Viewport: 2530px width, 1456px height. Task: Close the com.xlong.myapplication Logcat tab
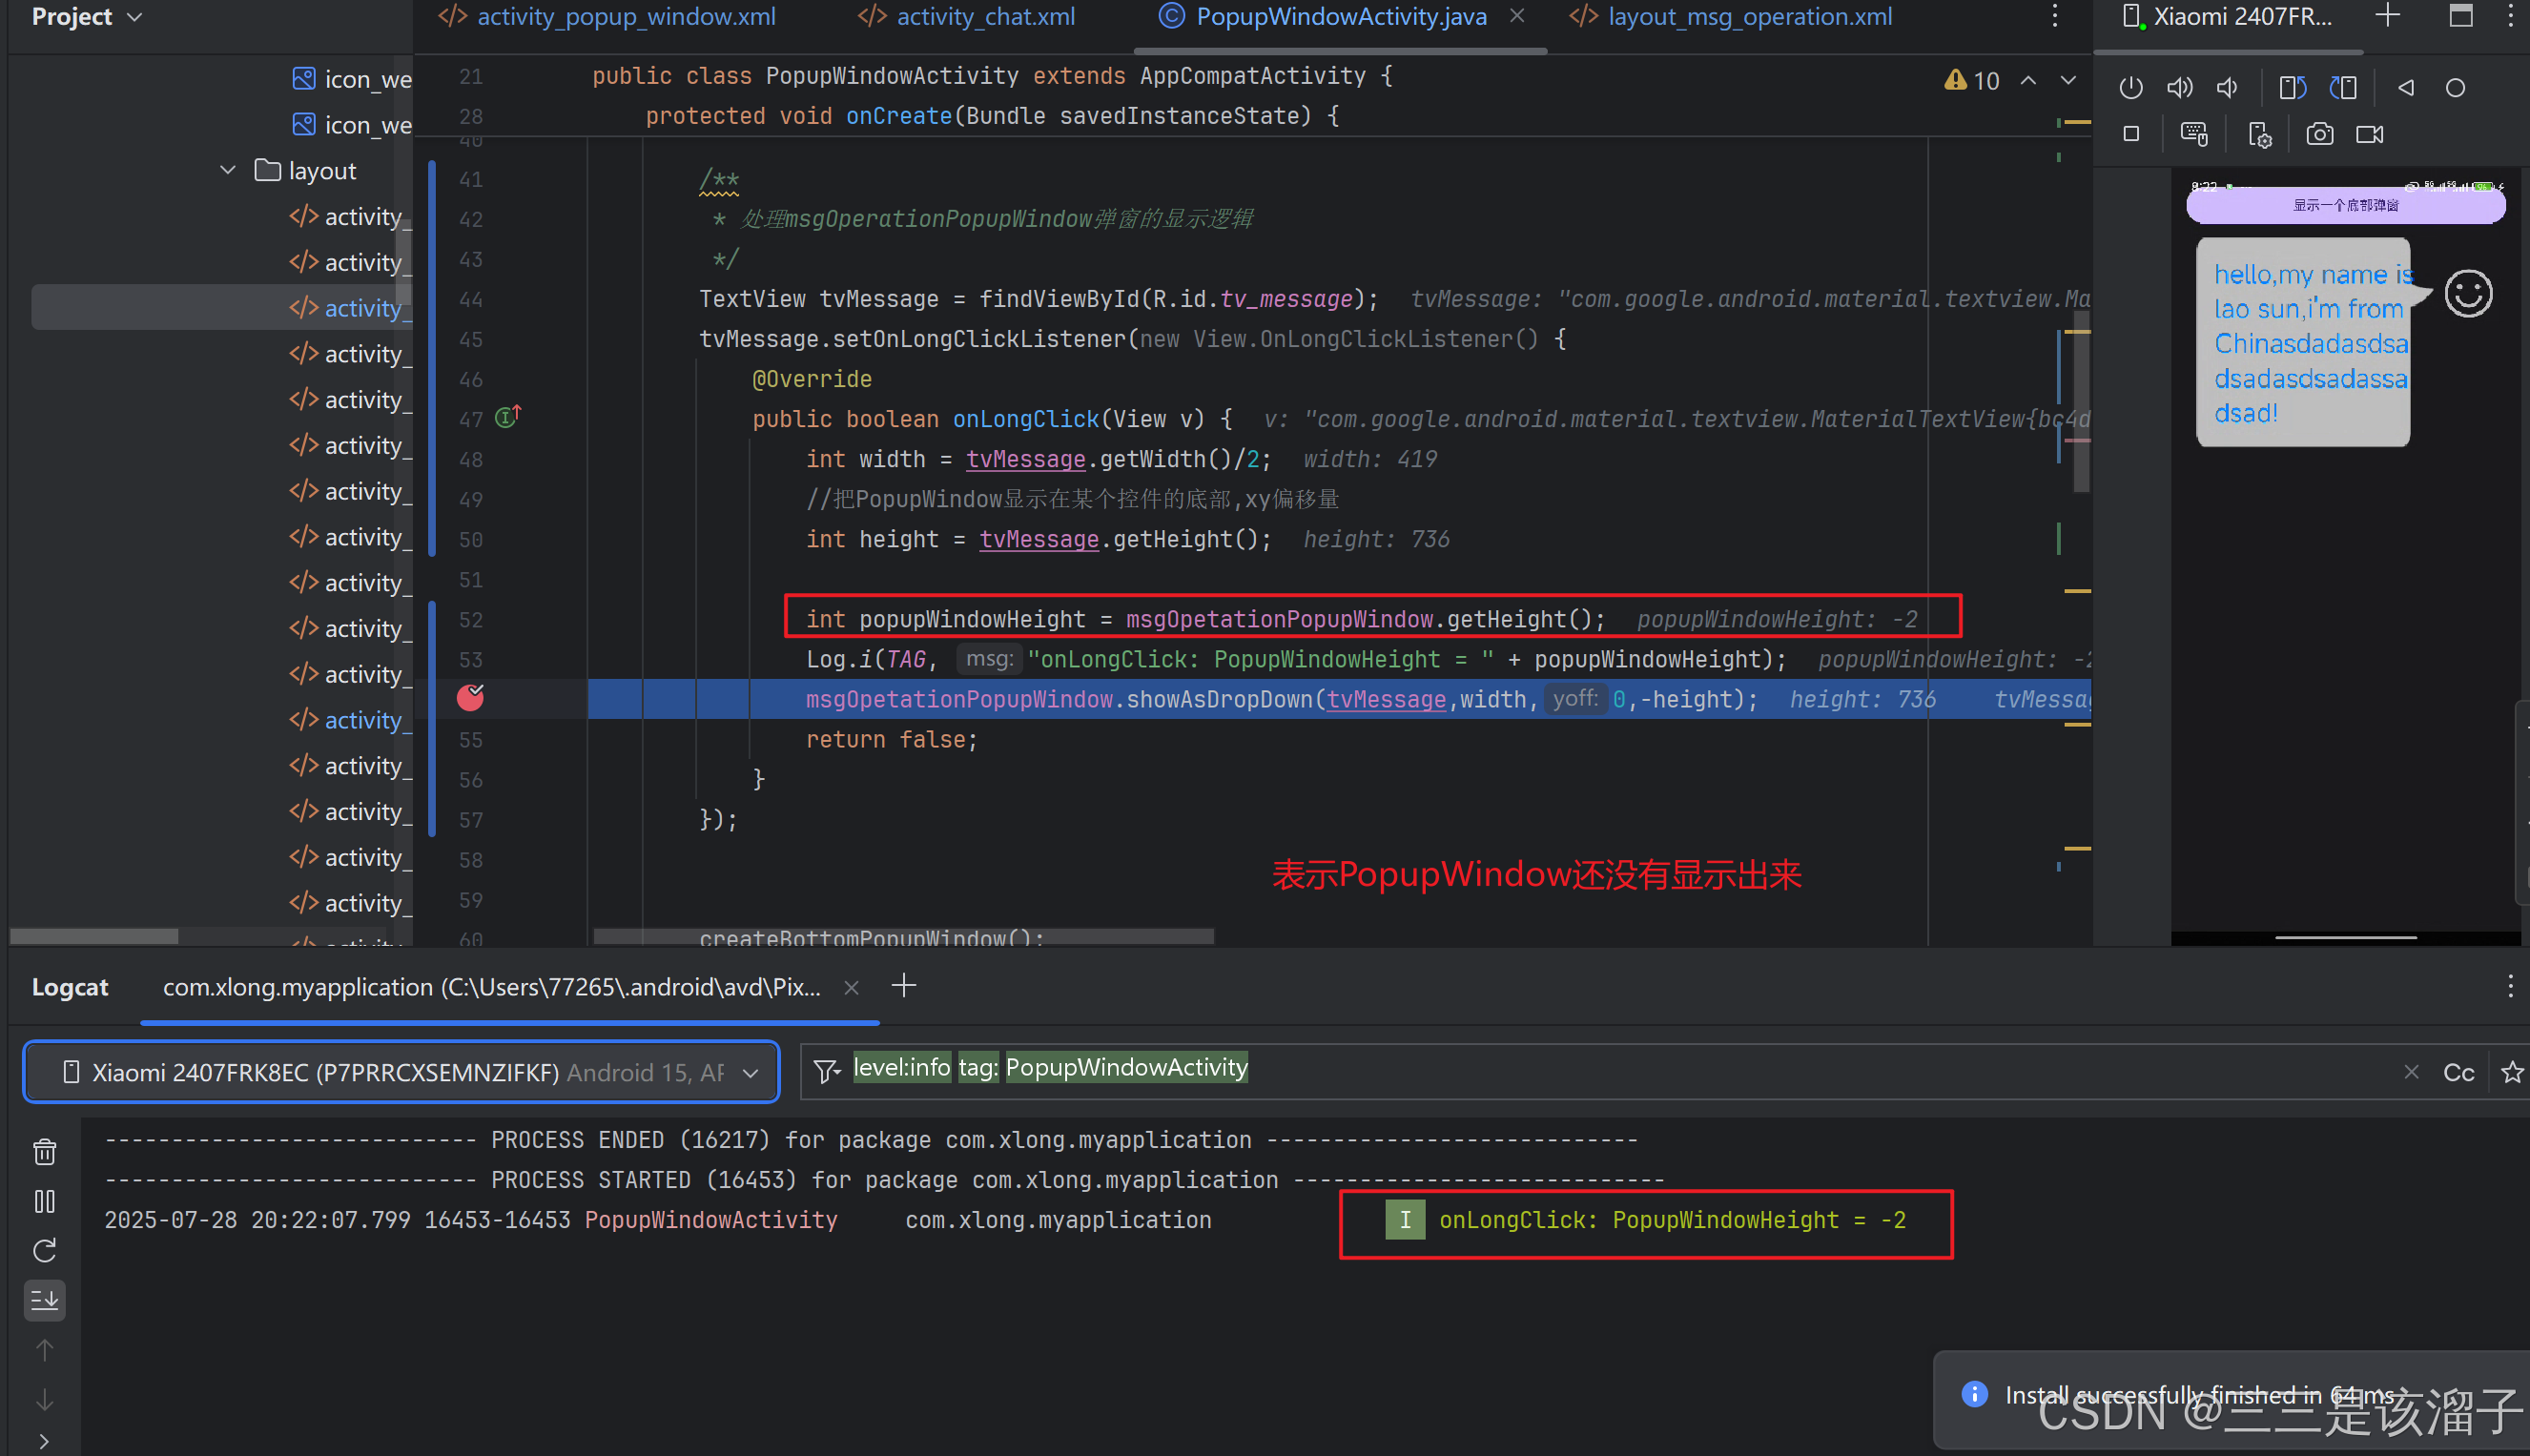[x=851, y=988]
